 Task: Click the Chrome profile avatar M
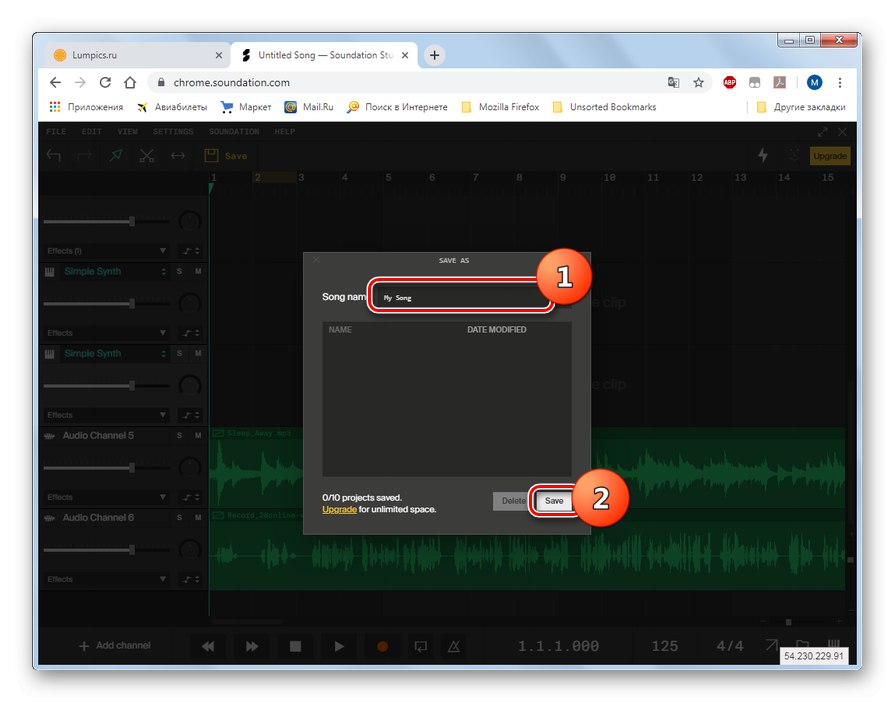point(815,83)
